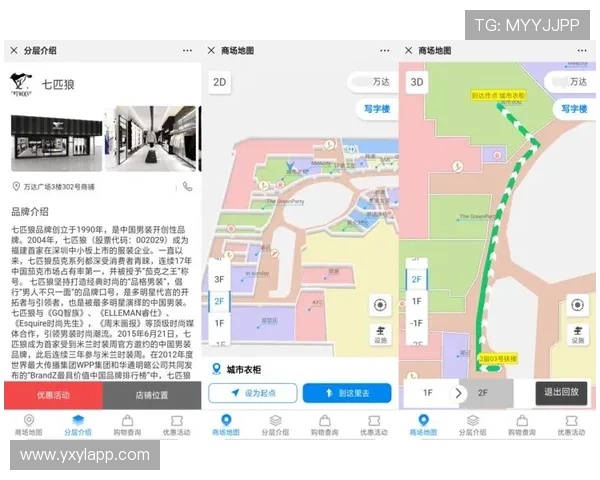Open more options dots on right map screen
The height and width of the screenshot is (480, 600).
click(x=582, y=51)
